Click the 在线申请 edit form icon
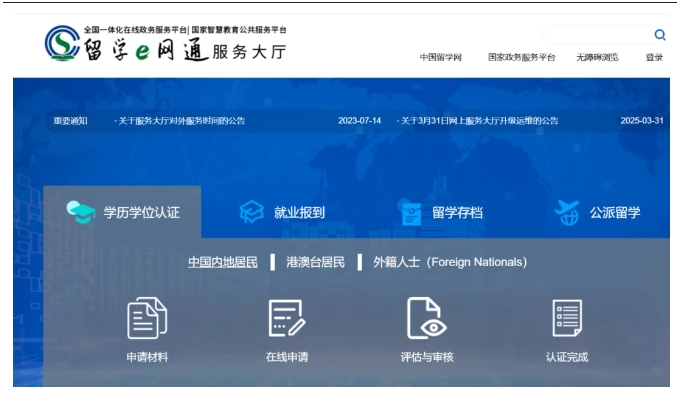 click(x=287, y=318)
